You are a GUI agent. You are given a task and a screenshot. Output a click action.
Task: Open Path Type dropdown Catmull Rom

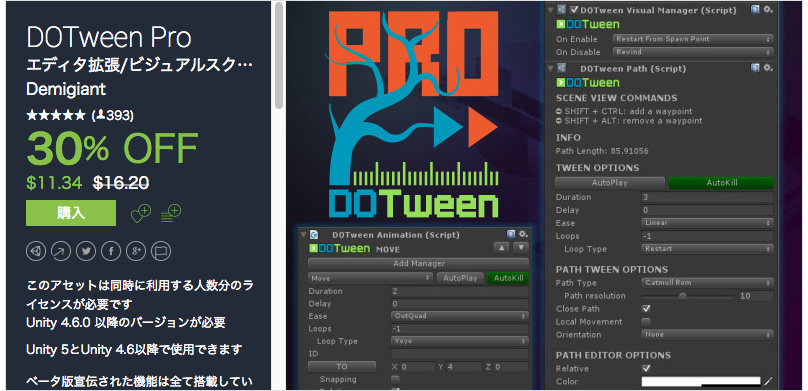708,283
